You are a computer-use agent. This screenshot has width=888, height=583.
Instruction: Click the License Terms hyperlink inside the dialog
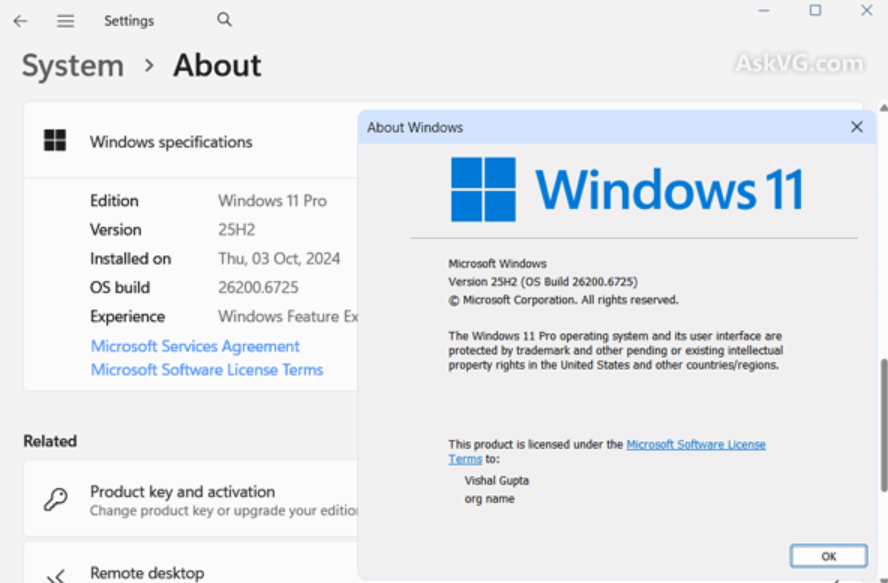(696, 444)
